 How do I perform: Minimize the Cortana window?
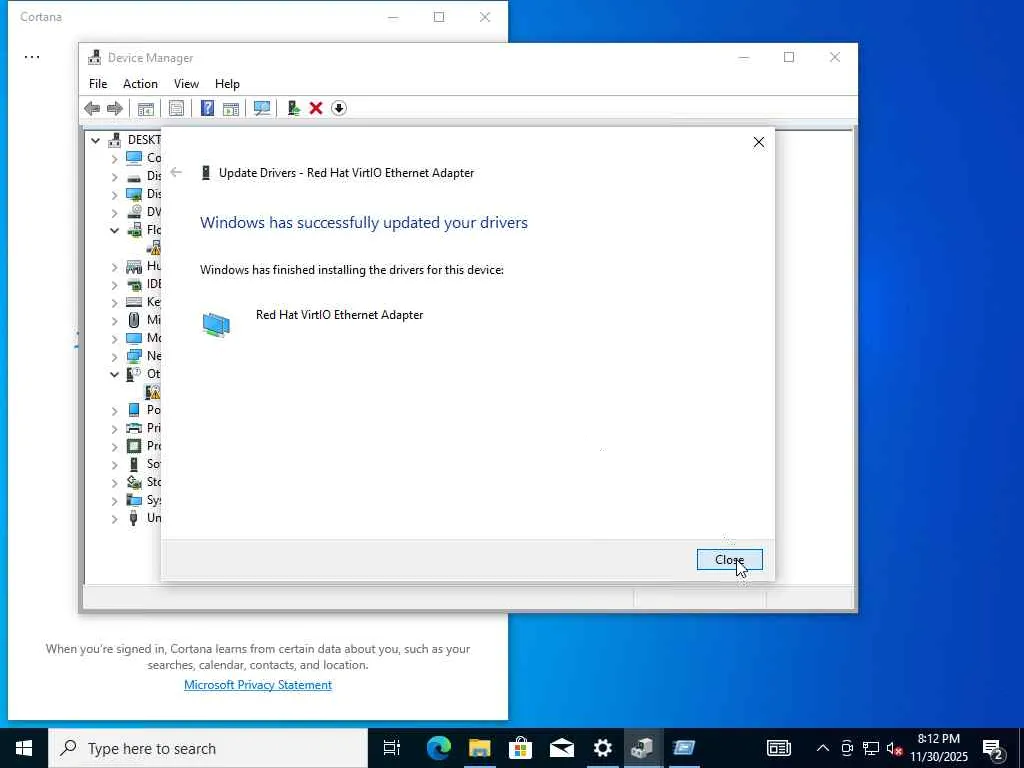tap(393, 17)
